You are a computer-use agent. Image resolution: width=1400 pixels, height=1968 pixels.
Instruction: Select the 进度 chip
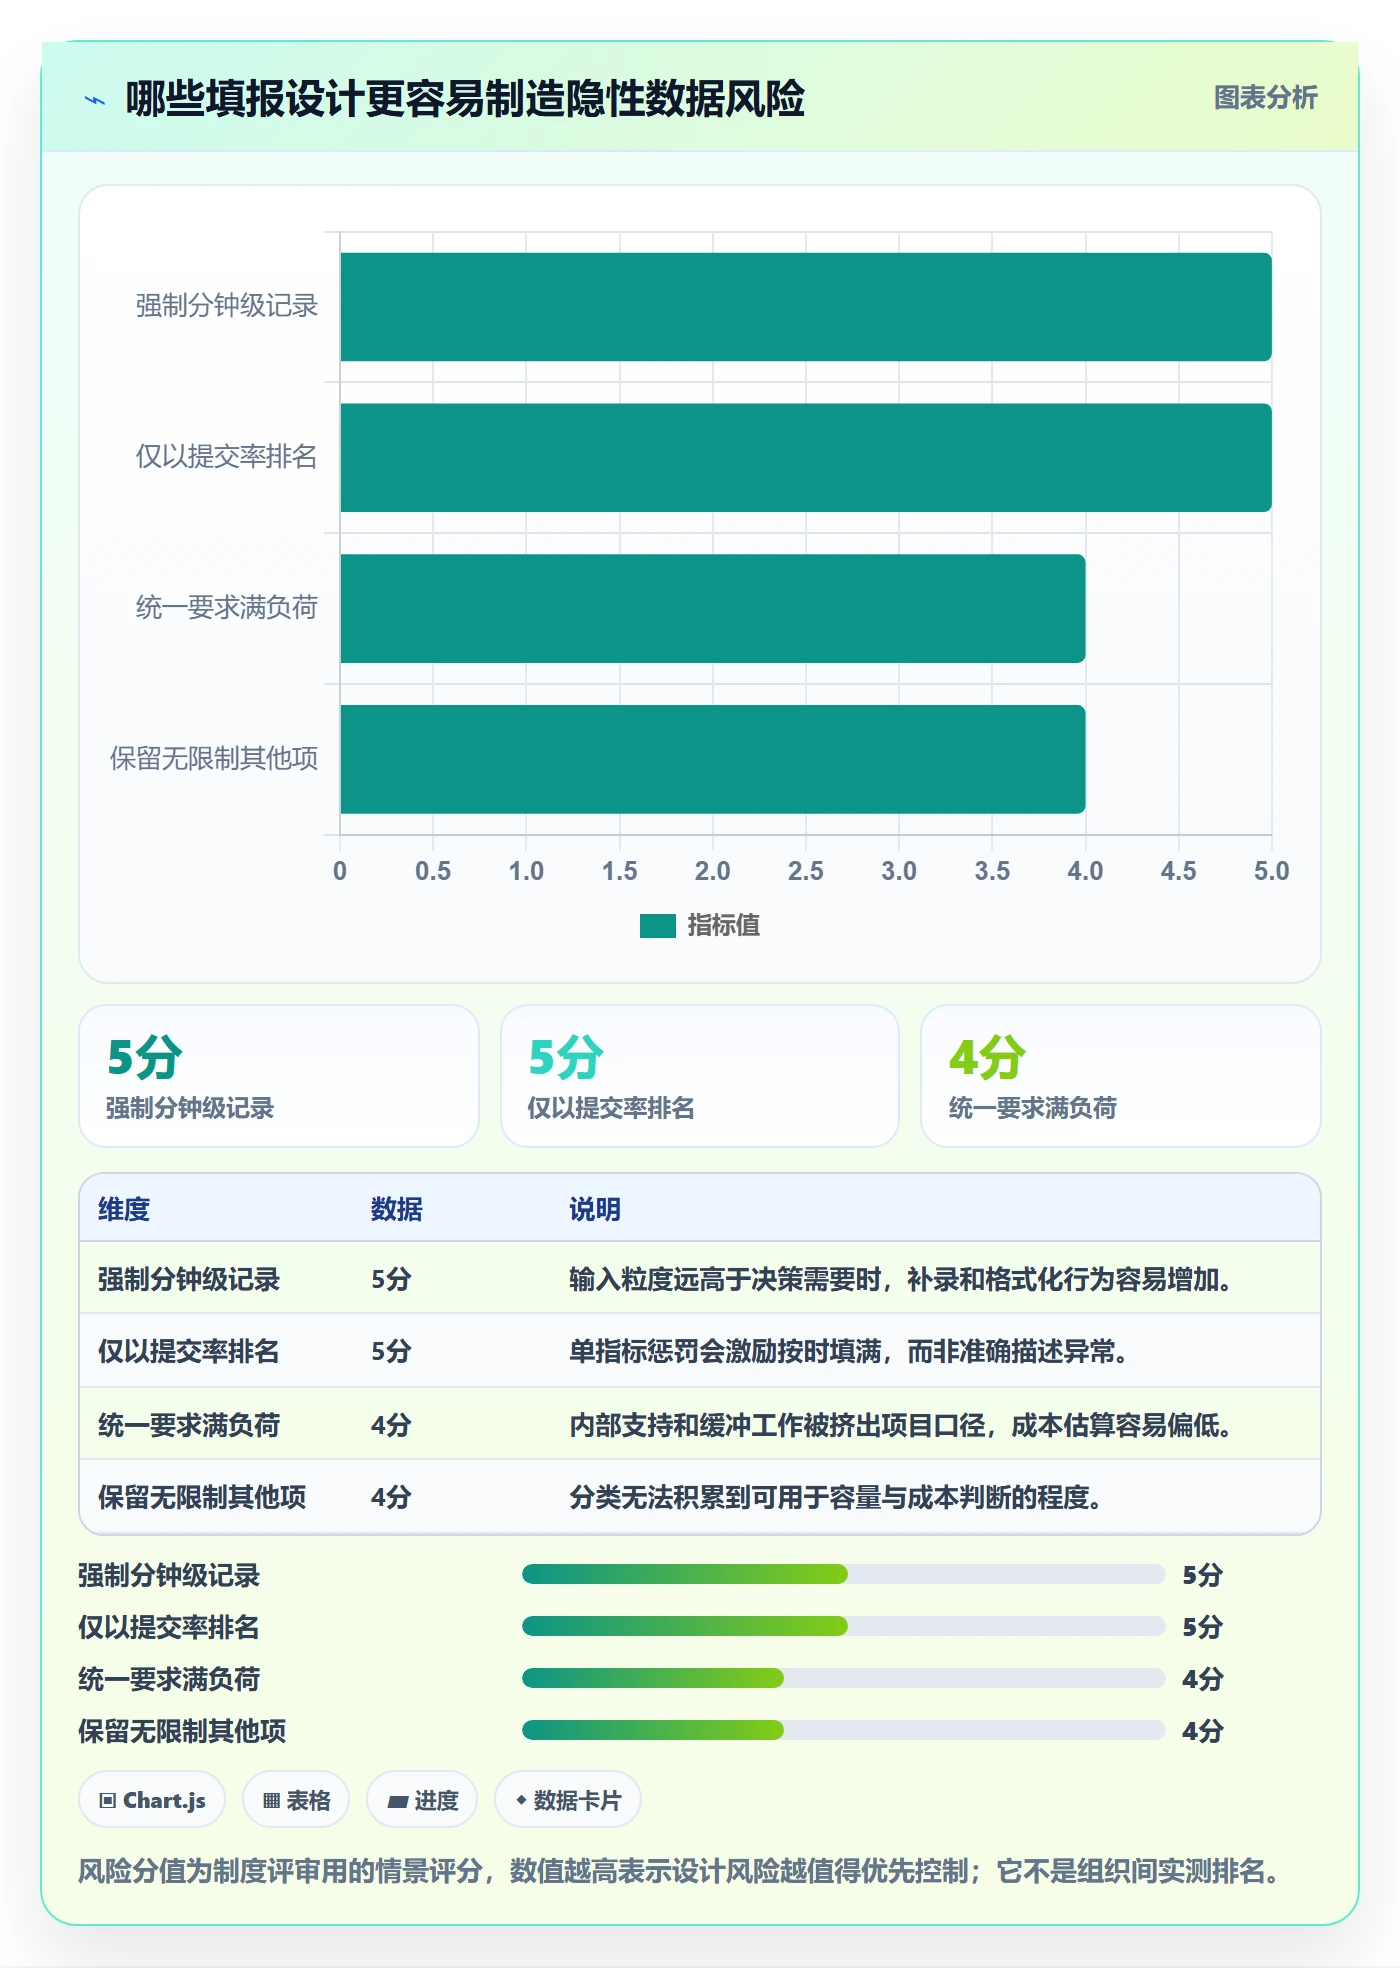422,1800
